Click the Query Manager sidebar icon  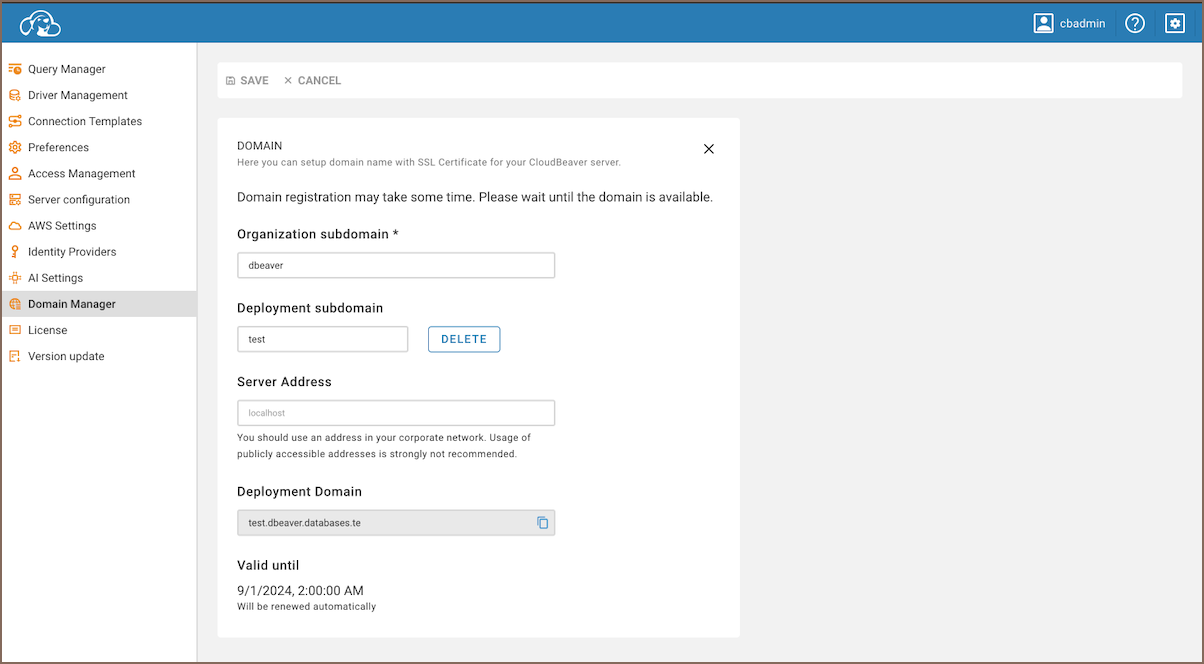[x=15, y=69]
